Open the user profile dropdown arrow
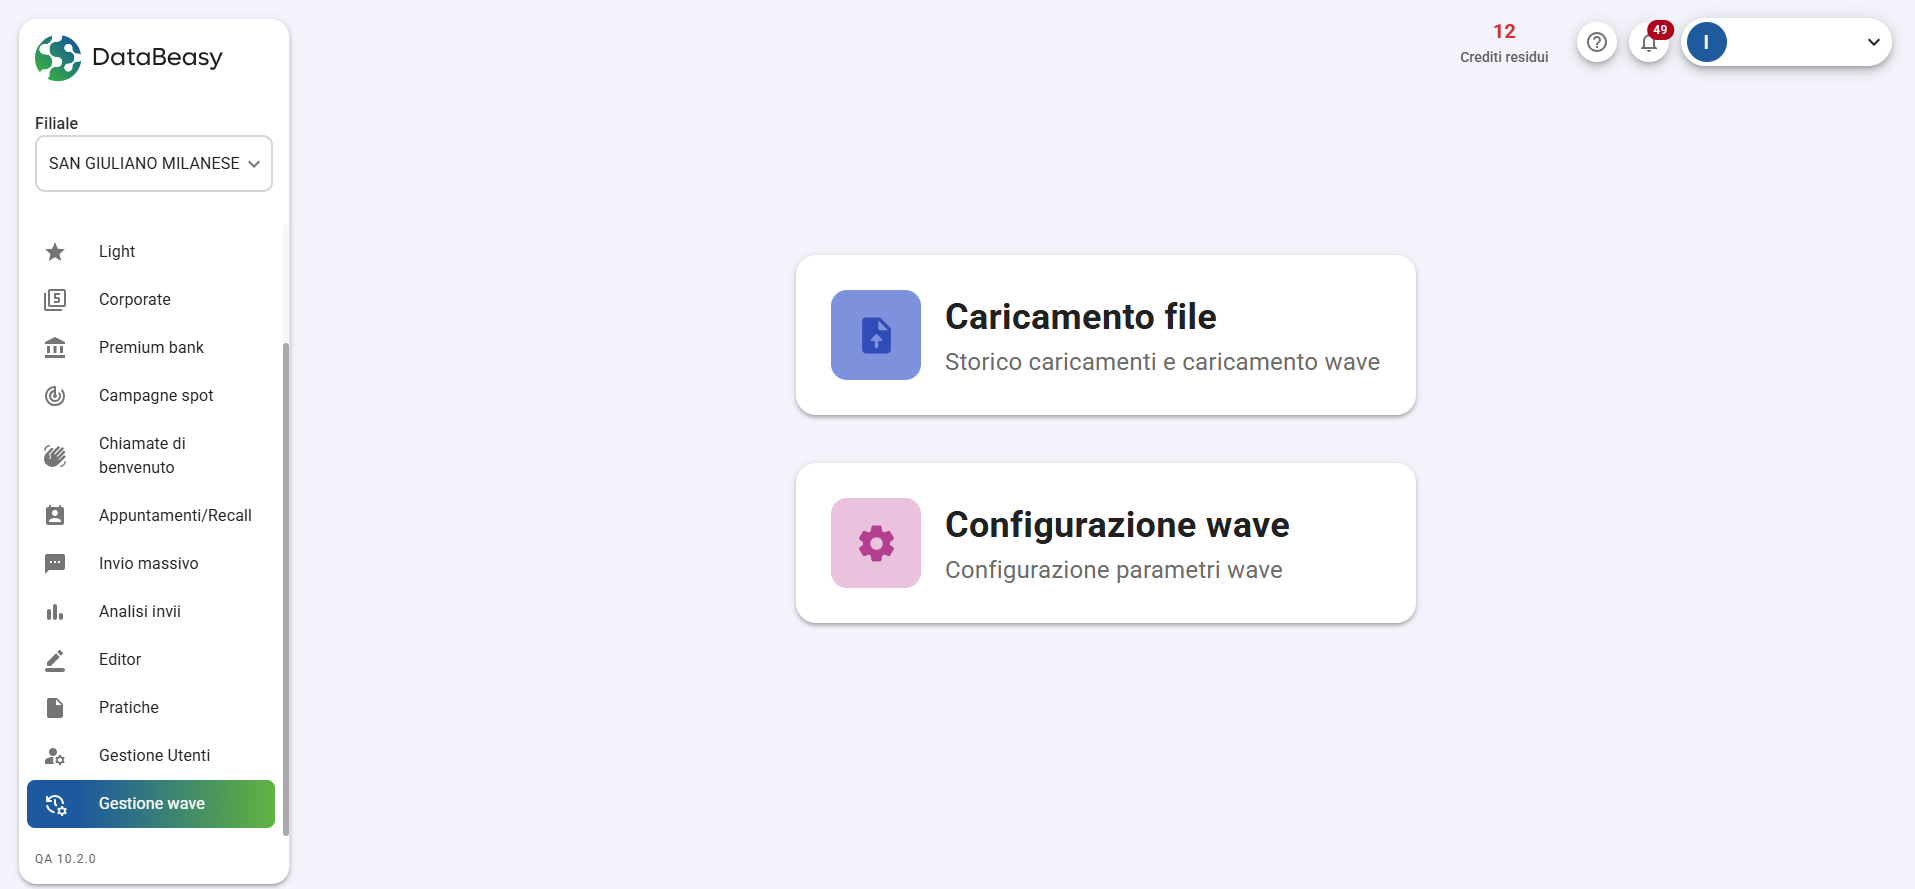 [x=1872, y=42]
